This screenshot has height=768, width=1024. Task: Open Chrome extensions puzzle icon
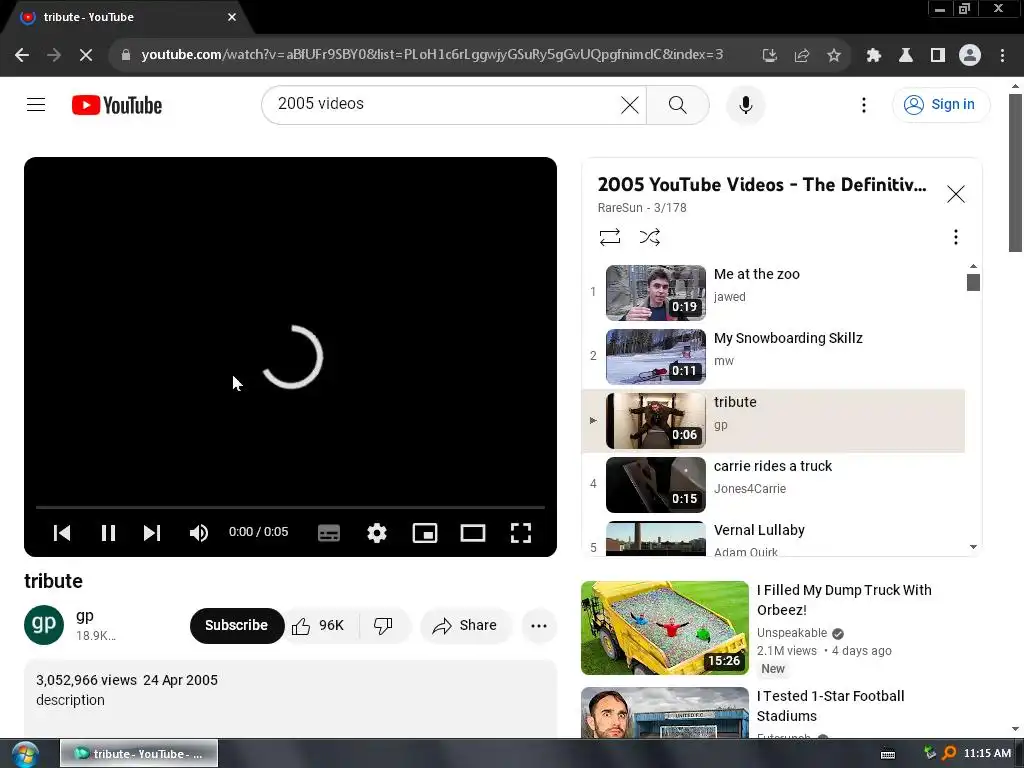click(874, 55)
